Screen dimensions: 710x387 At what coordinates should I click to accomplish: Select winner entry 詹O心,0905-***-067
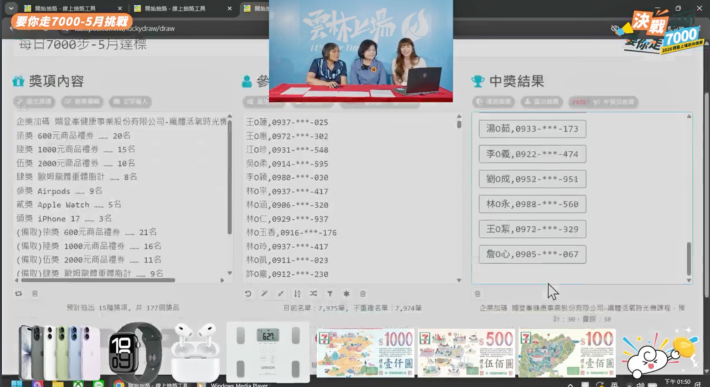pyautogui.click(x=532, y=254)
